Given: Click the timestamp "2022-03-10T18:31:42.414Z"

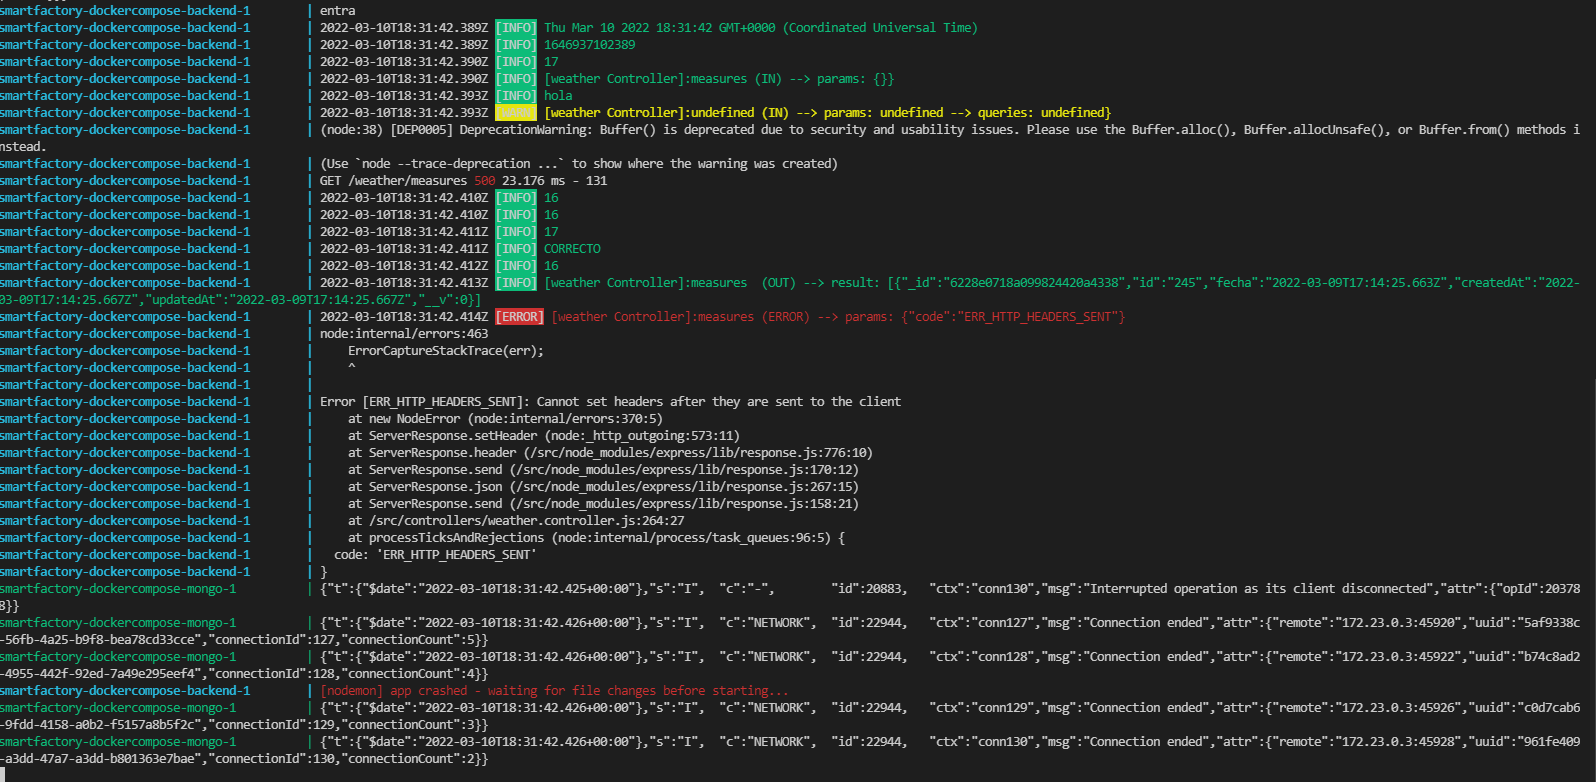Looking at the screenshot, I should [x=404, y=317].
